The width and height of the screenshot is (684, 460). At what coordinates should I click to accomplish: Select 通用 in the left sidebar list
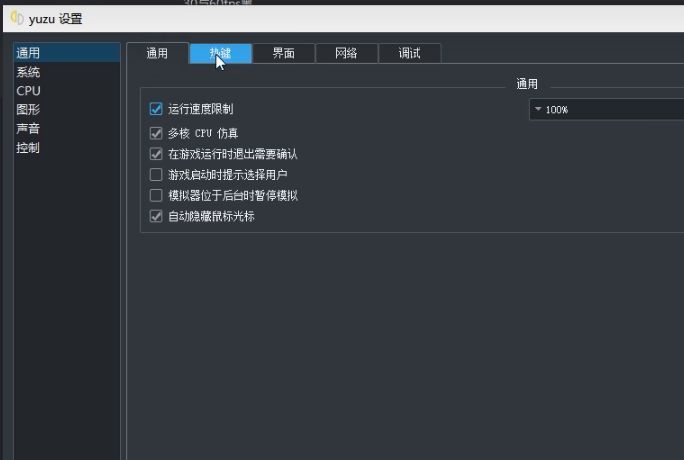point(28,53)
